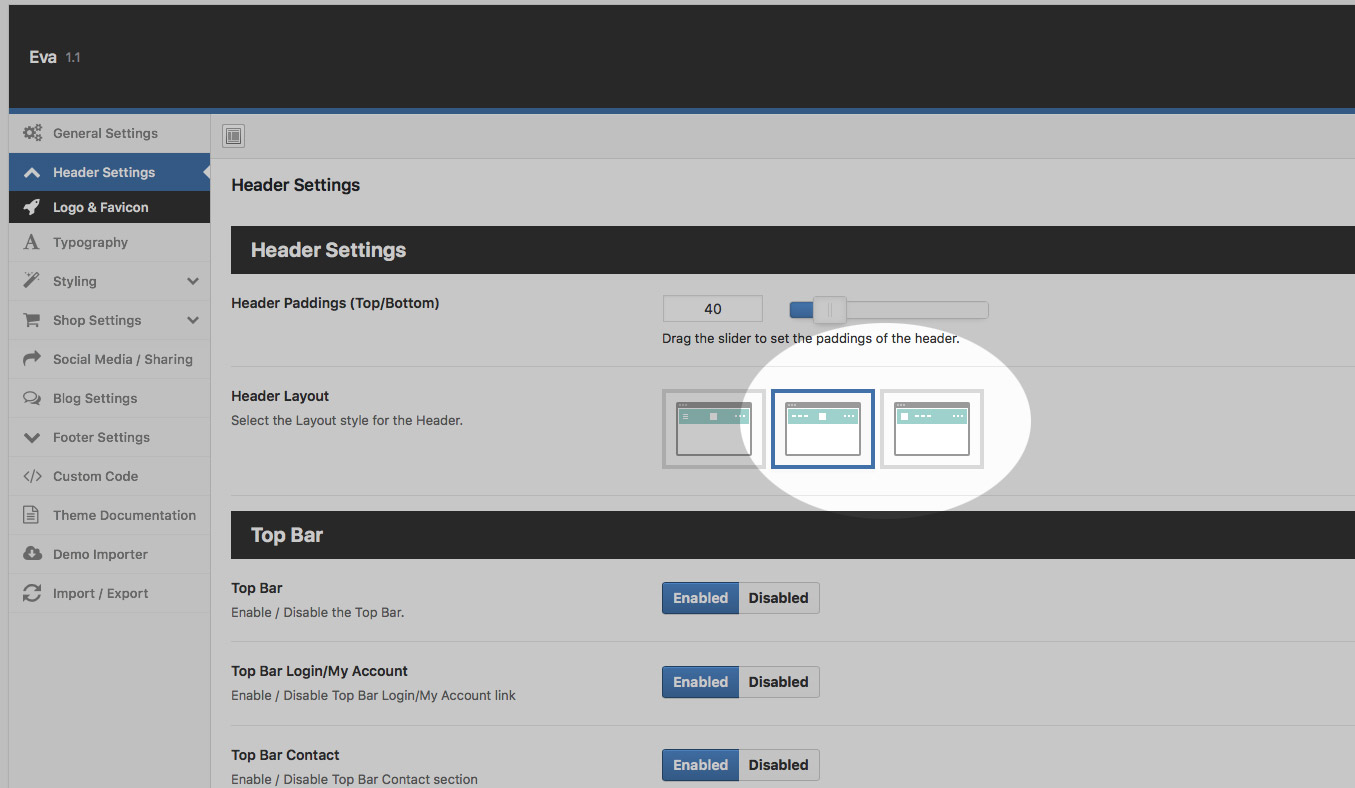Click the Styling magic wand icon

32,281
